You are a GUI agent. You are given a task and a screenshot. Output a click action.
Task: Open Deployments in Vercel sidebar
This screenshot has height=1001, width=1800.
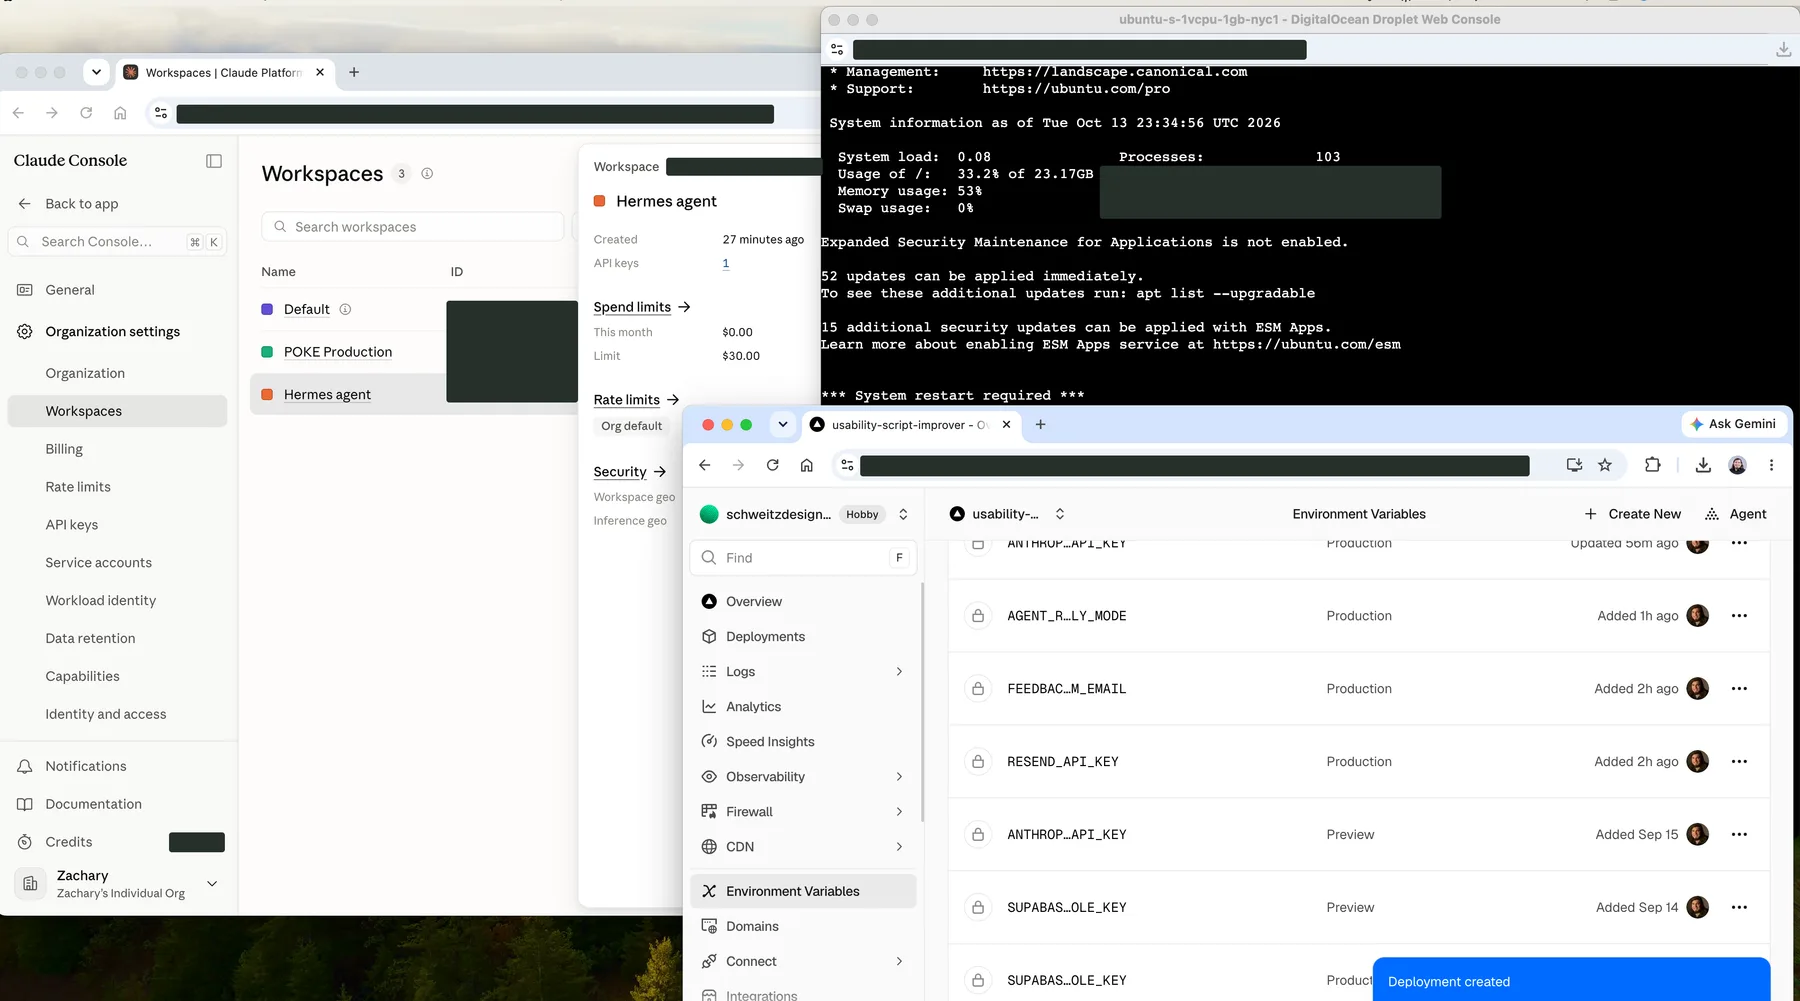pos(765,637)
